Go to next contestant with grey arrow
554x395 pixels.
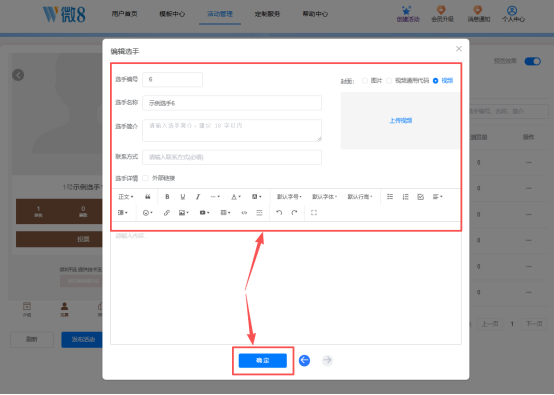pos(328,360)
